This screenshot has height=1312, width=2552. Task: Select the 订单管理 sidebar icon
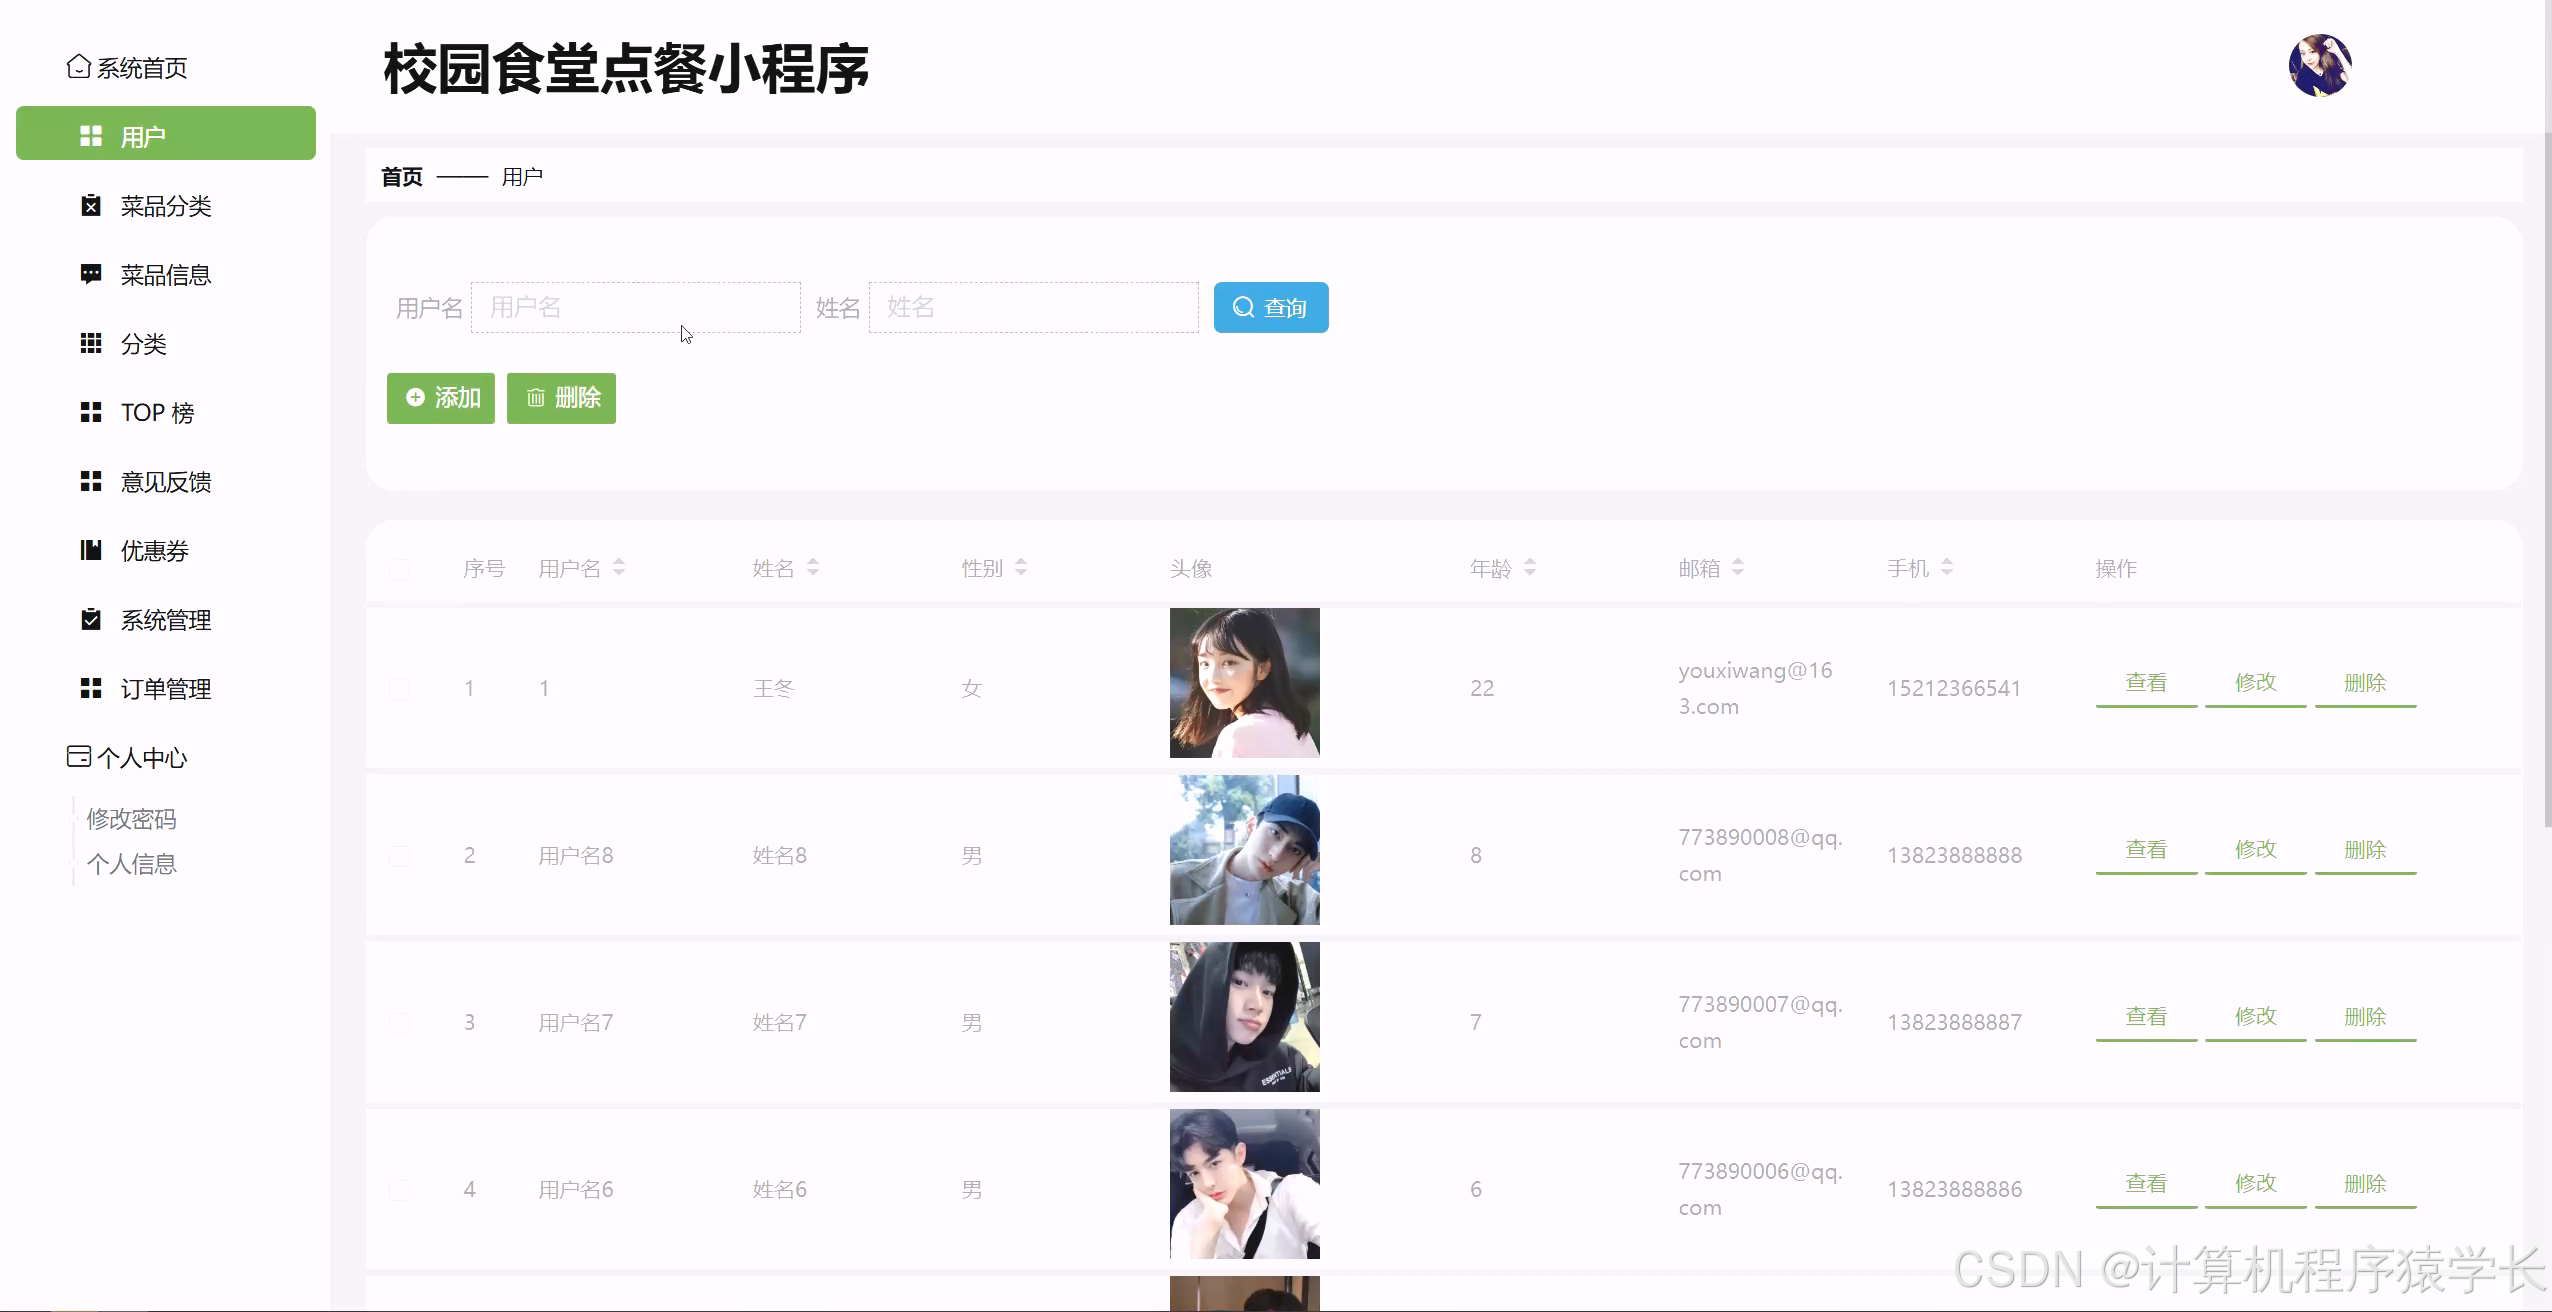(91, 688)
